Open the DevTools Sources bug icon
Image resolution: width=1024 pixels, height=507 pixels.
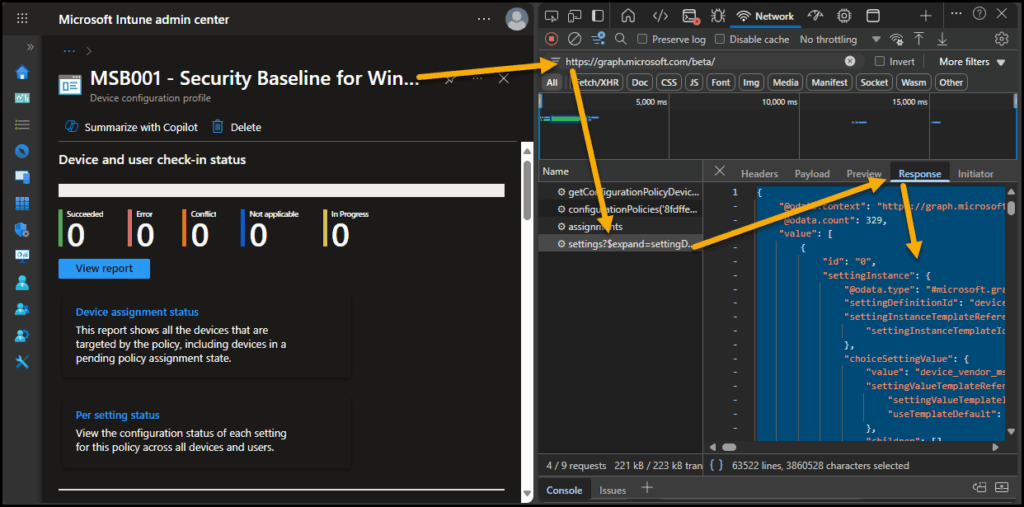[x=718, y=16]
